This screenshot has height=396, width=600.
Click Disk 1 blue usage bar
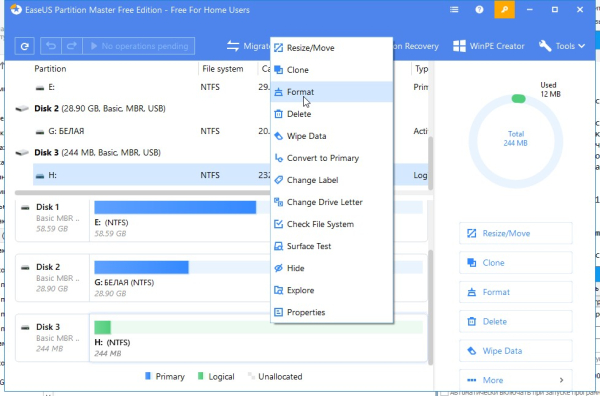coord(175,207)
